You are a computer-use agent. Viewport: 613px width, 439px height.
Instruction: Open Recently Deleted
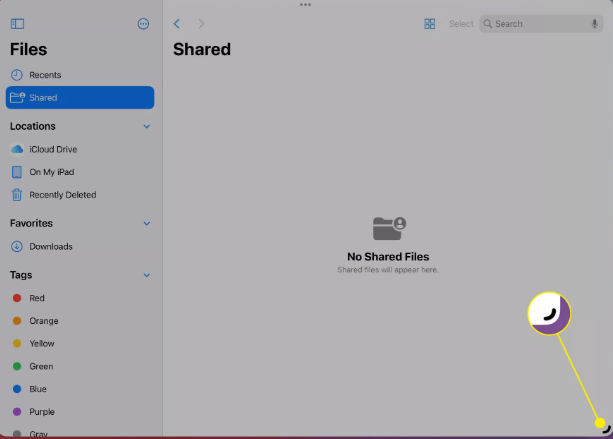click(80, 195)
